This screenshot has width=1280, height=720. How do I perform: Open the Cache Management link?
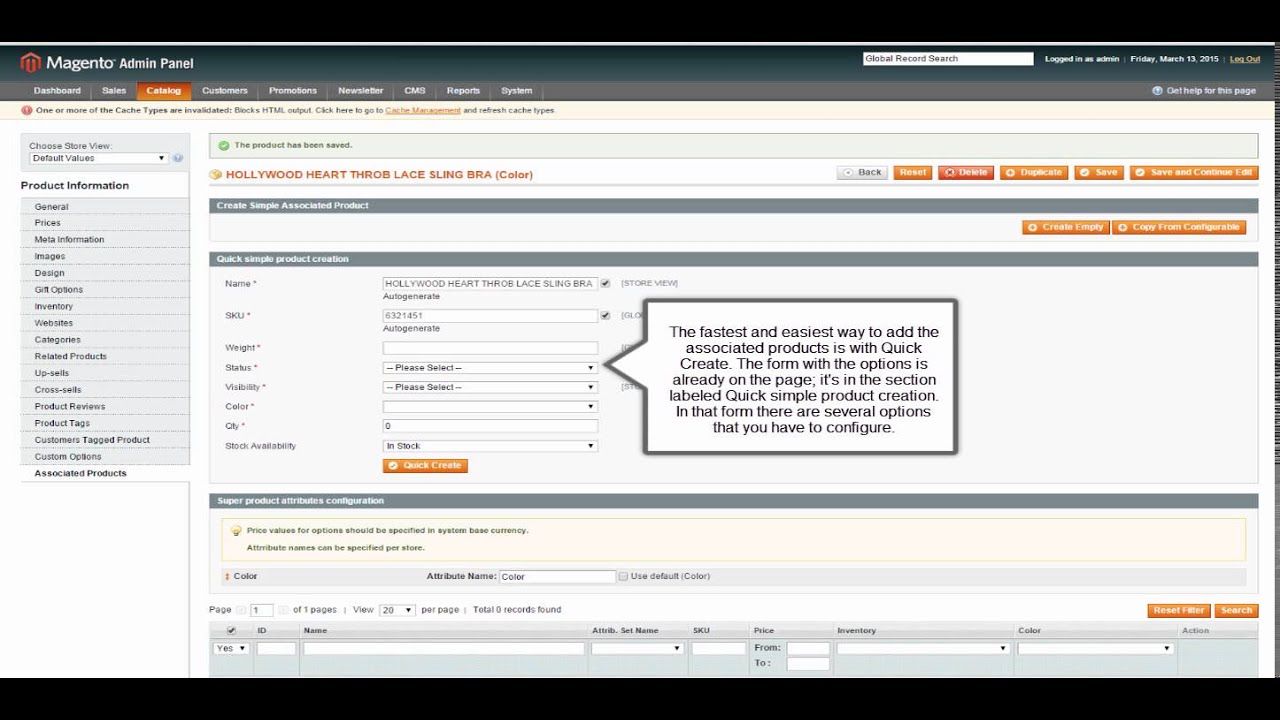click(x=423, y=111)
